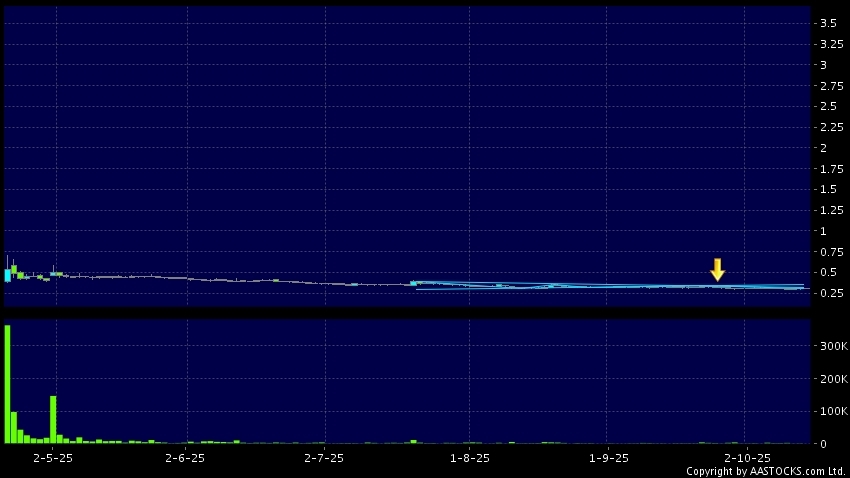The height and width of the screenshot is (478, 850).
Task: Click the 200K volume axis label
Action: pyautogui.click(x=832, y=379)
